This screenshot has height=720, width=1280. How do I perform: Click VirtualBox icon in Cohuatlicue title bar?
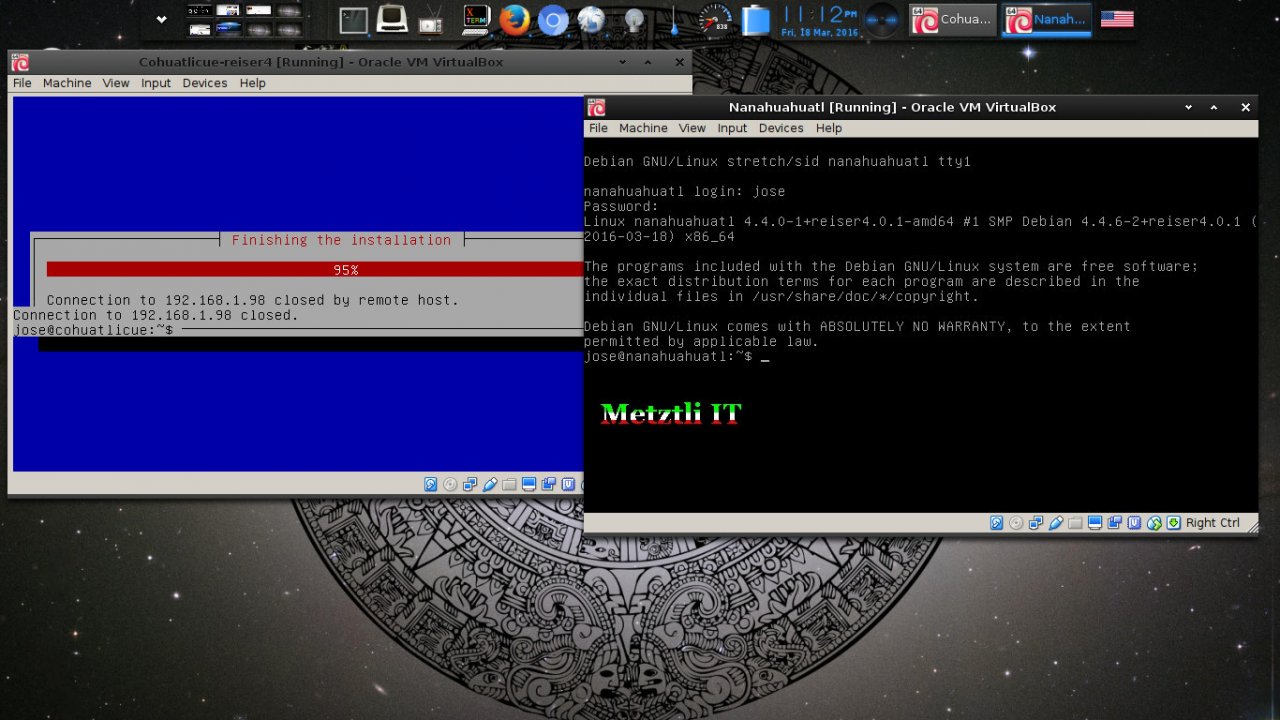(x=20, y=62)
